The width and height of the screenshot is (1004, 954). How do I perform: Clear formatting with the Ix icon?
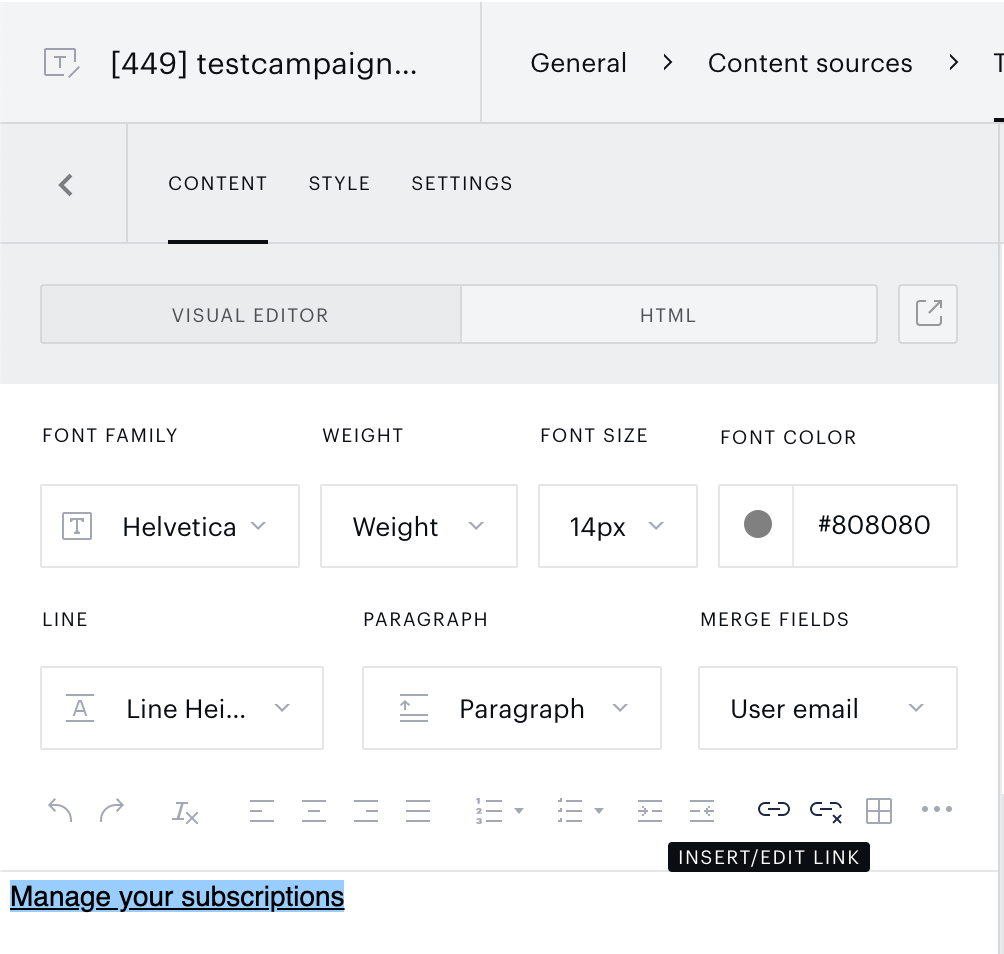tap(184, 811)
